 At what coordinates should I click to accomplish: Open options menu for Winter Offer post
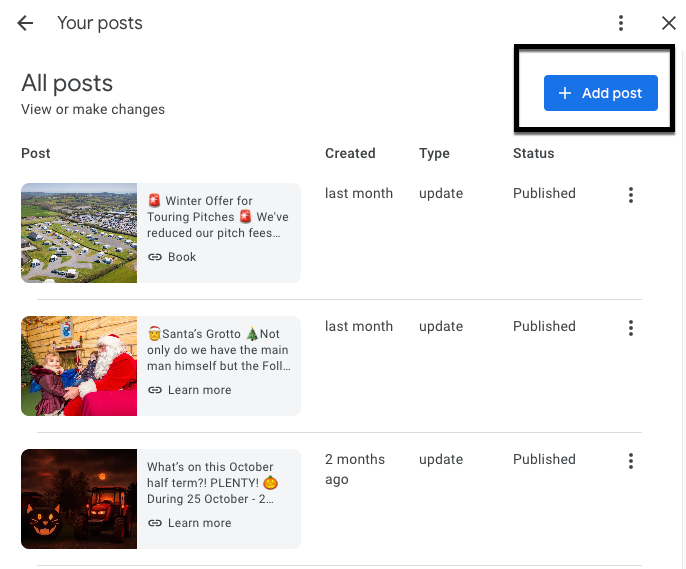tap(630, 195)
